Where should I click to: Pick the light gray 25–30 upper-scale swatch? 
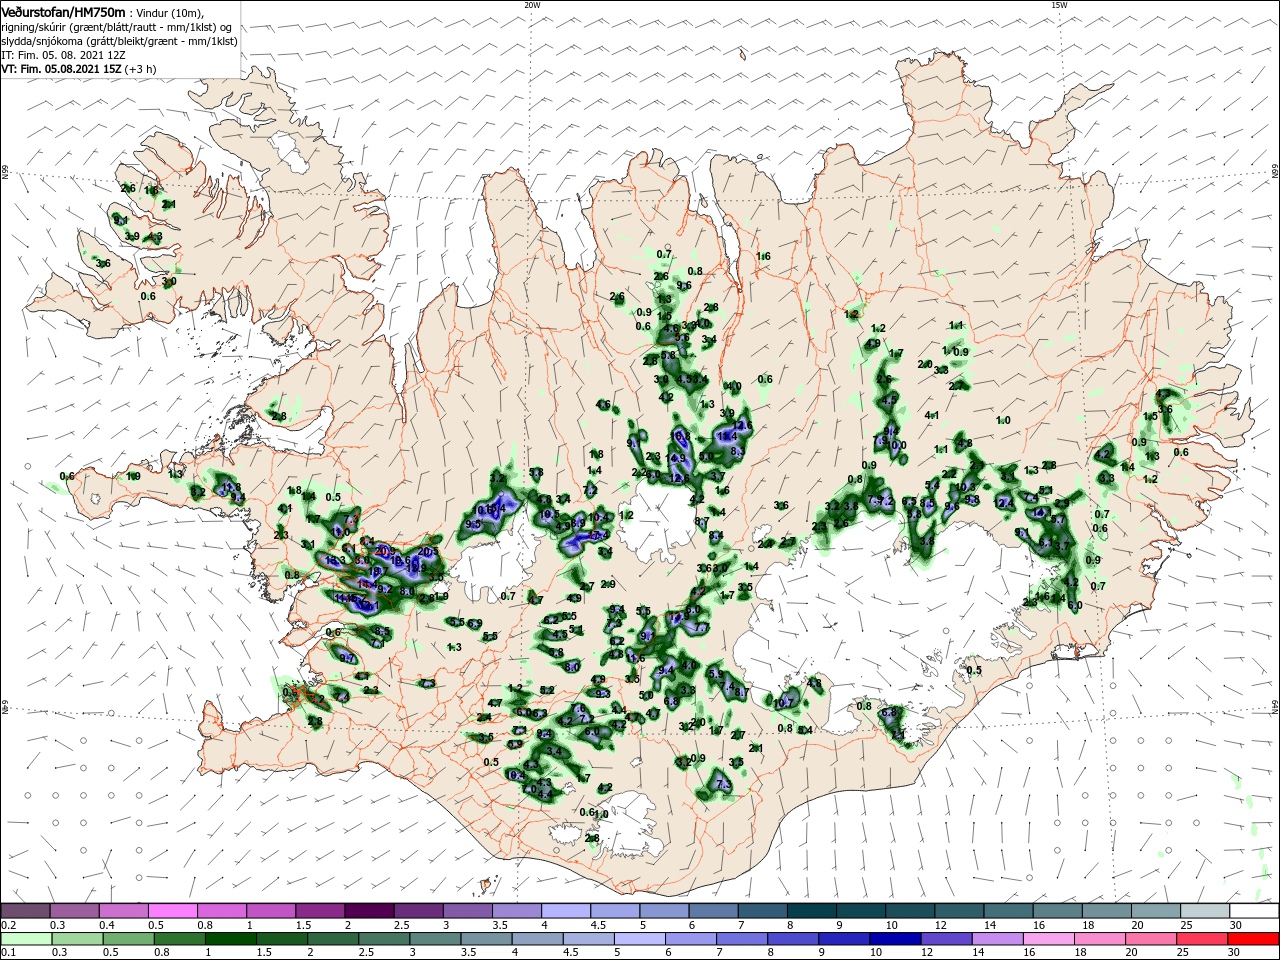1206,910
